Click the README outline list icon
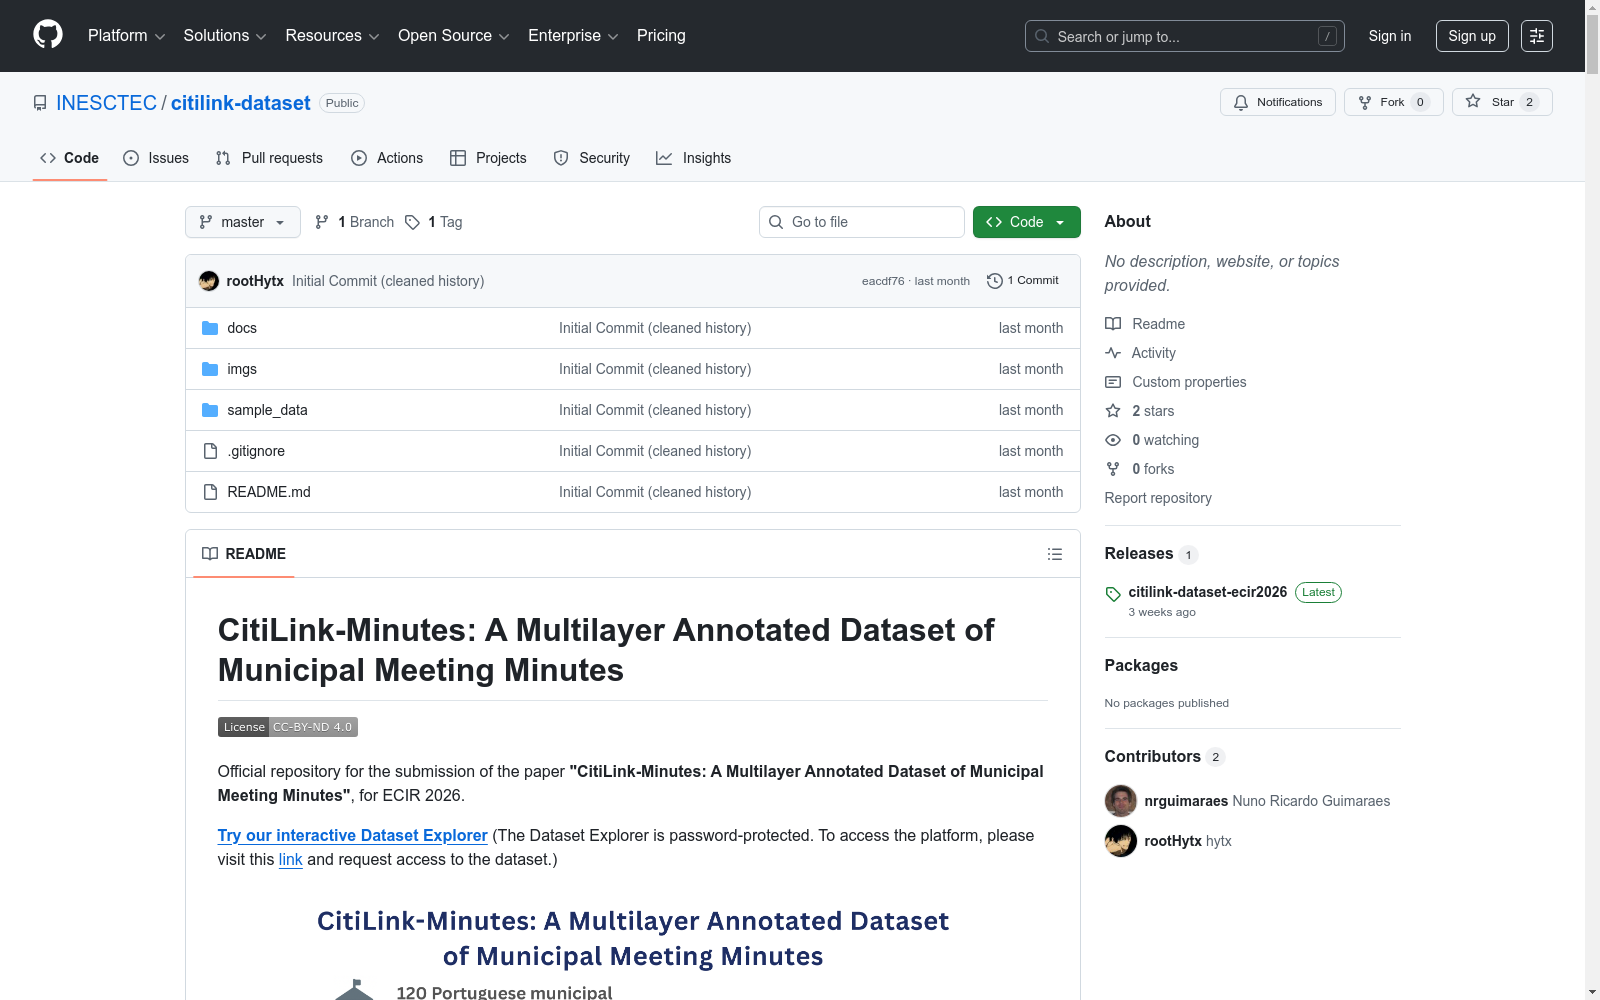Viewport: 1600px width, 1000px height. click(1054, 554)
